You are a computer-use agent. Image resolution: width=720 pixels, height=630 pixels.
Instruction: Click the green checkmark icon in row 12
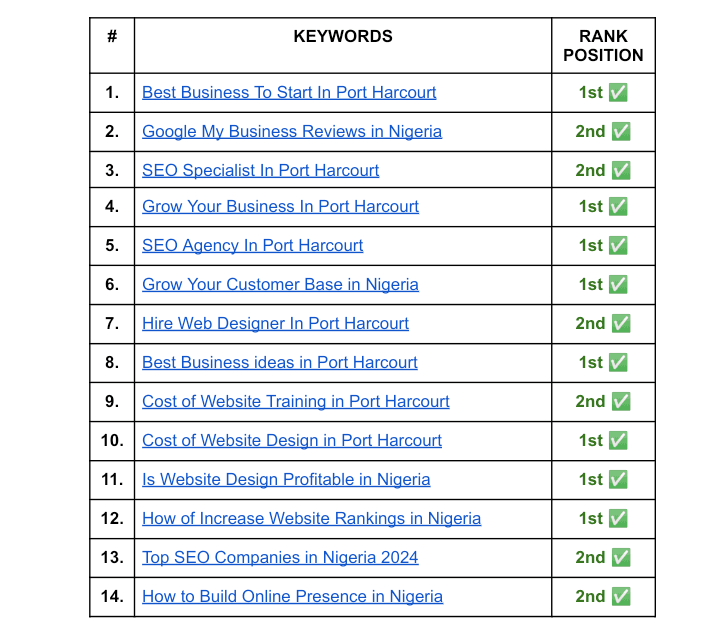pyautogui.click(x=618, y=519)
